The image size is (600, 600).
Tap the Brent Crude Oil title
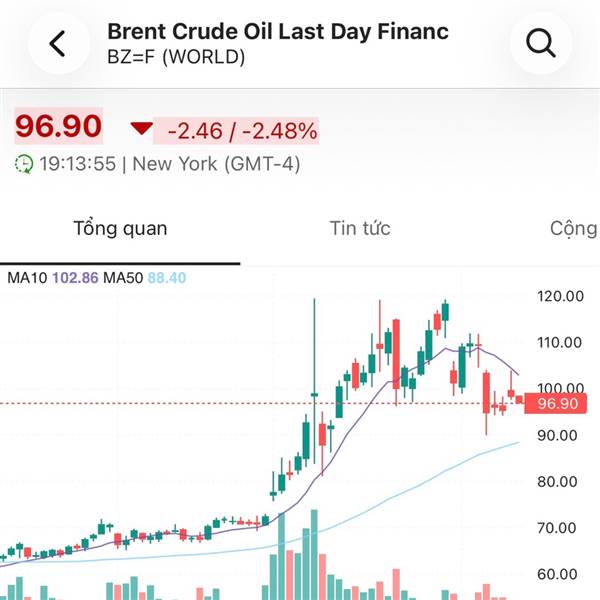pyautogui.click(x=278, y=32)
